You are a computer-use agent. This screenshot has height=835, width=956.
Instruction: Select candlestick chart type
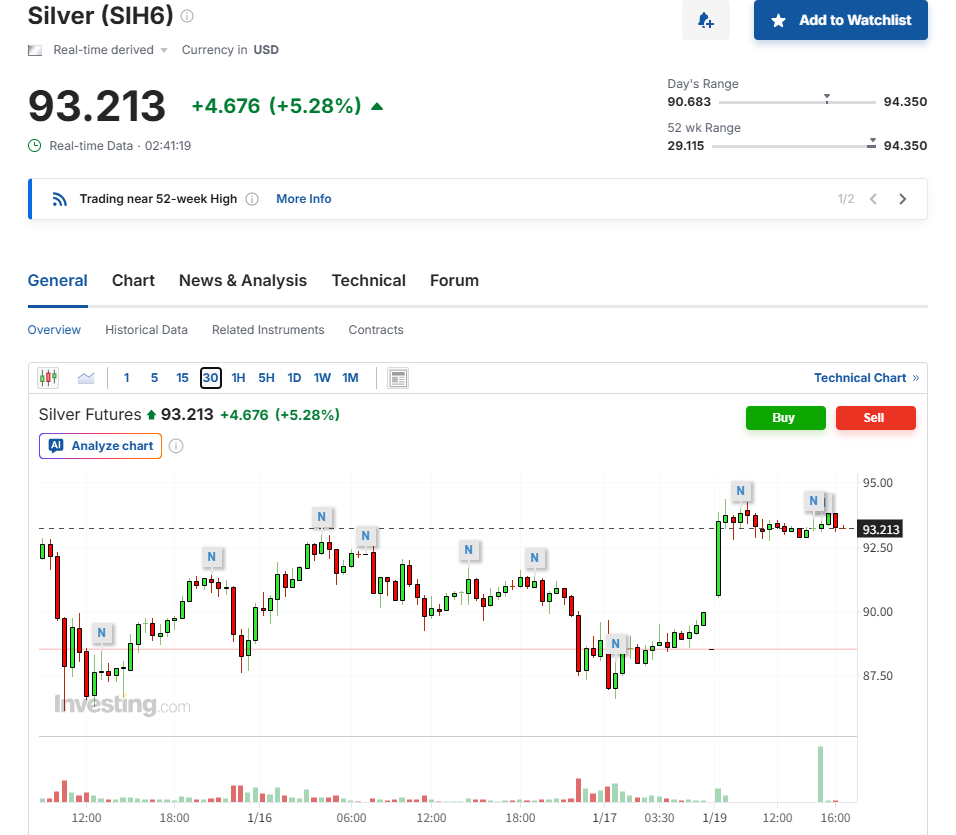coord(48,378)
